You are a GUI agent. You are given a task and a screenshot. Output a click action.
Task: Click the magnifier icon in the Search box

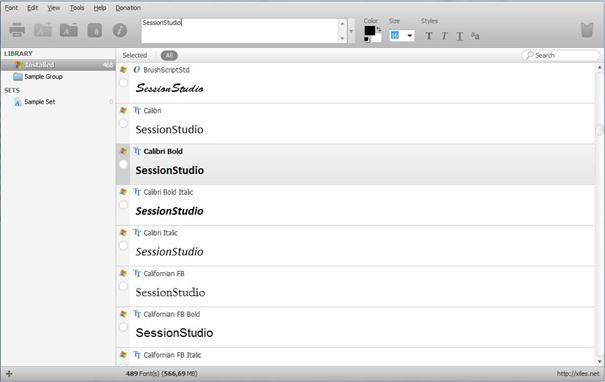[530, 55]
